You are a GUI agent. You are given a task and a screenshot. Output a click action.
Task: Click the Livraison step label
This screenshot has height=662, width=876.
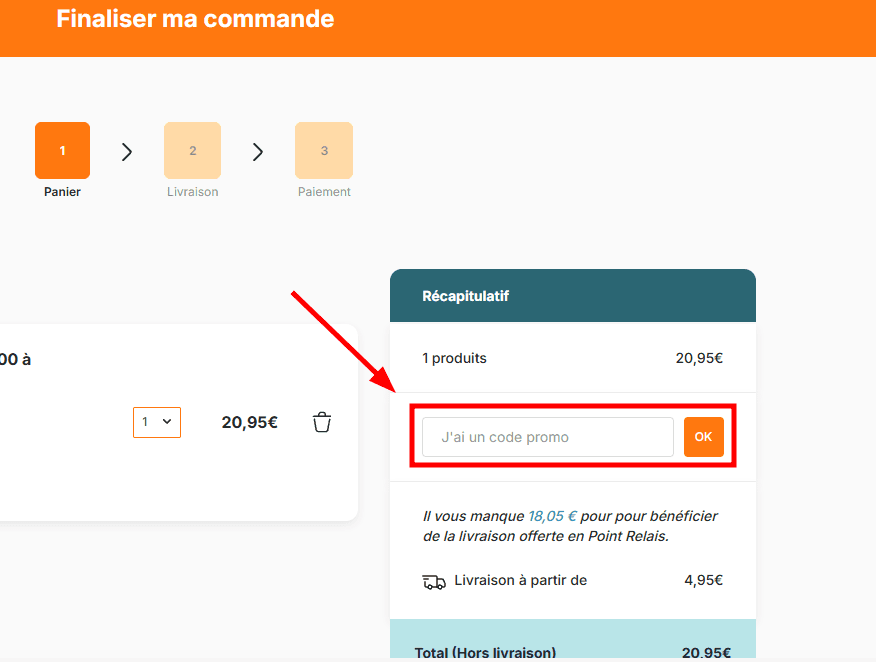[x=192, y=192]
